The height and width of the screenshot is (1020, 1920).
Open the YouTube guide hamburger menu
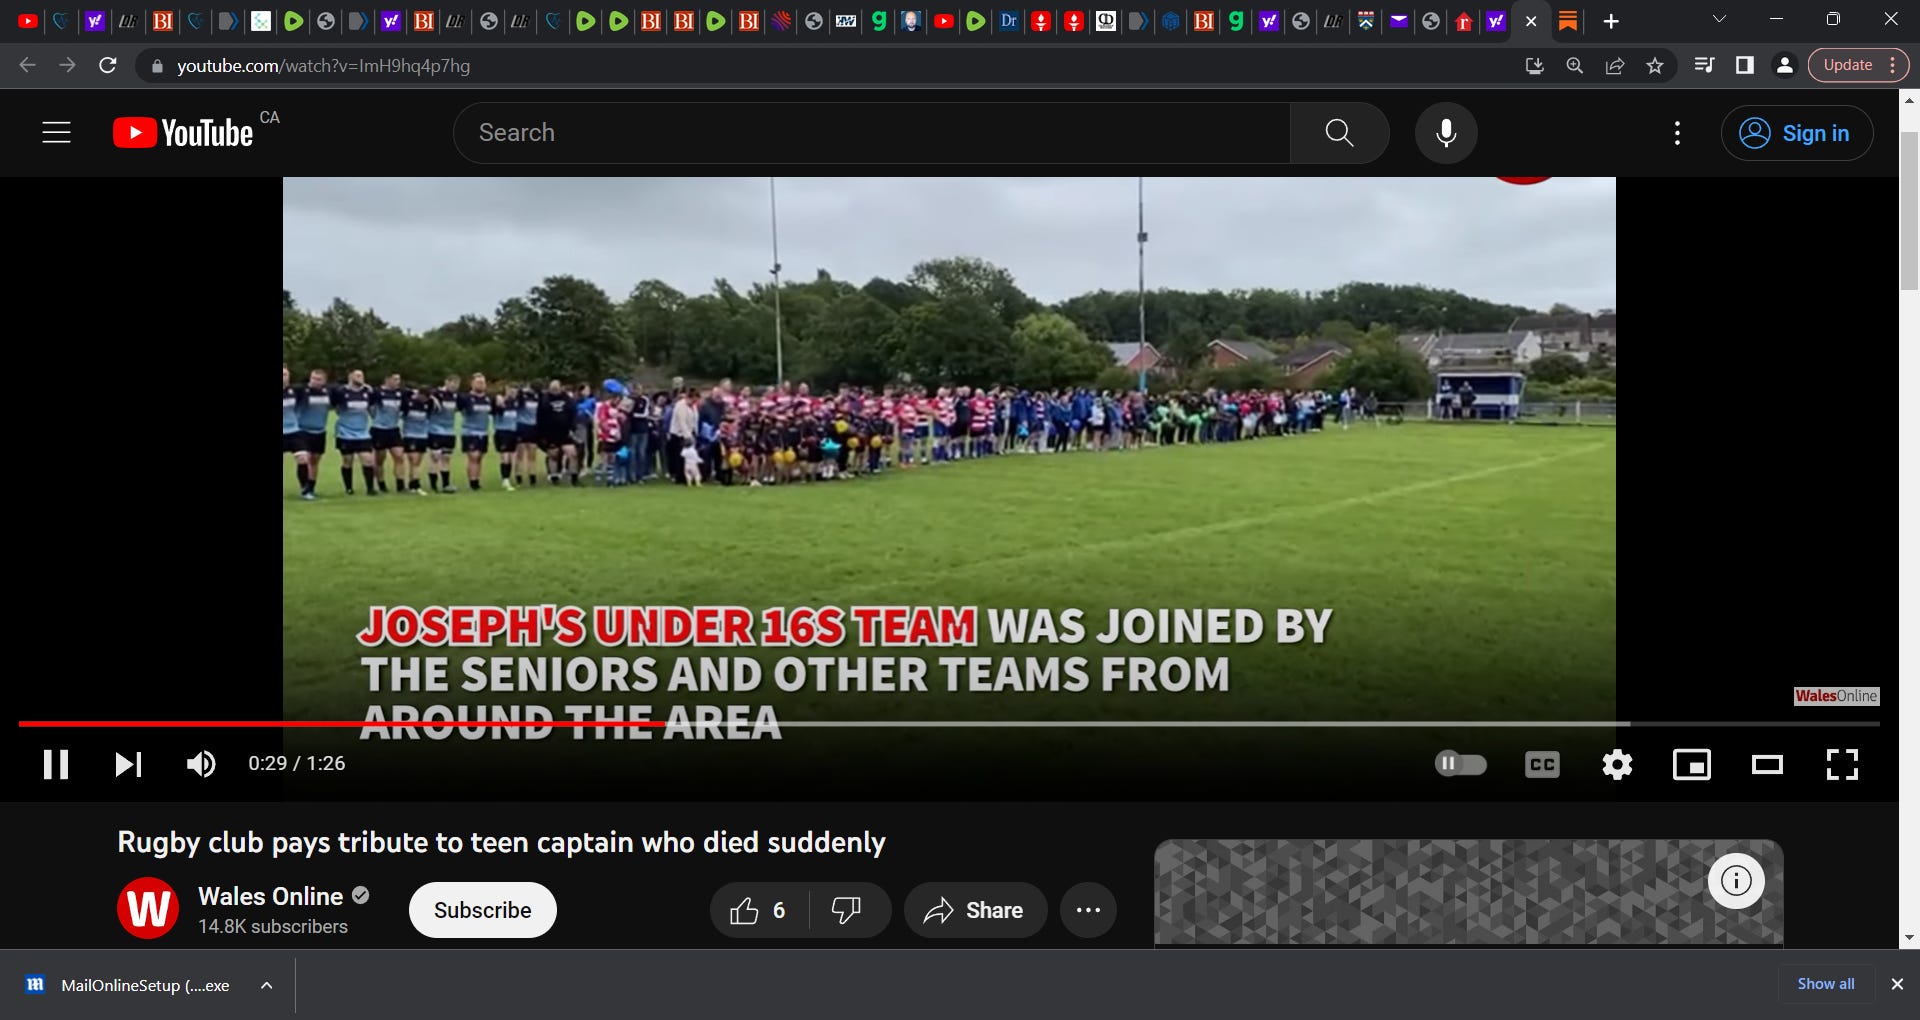56,133
